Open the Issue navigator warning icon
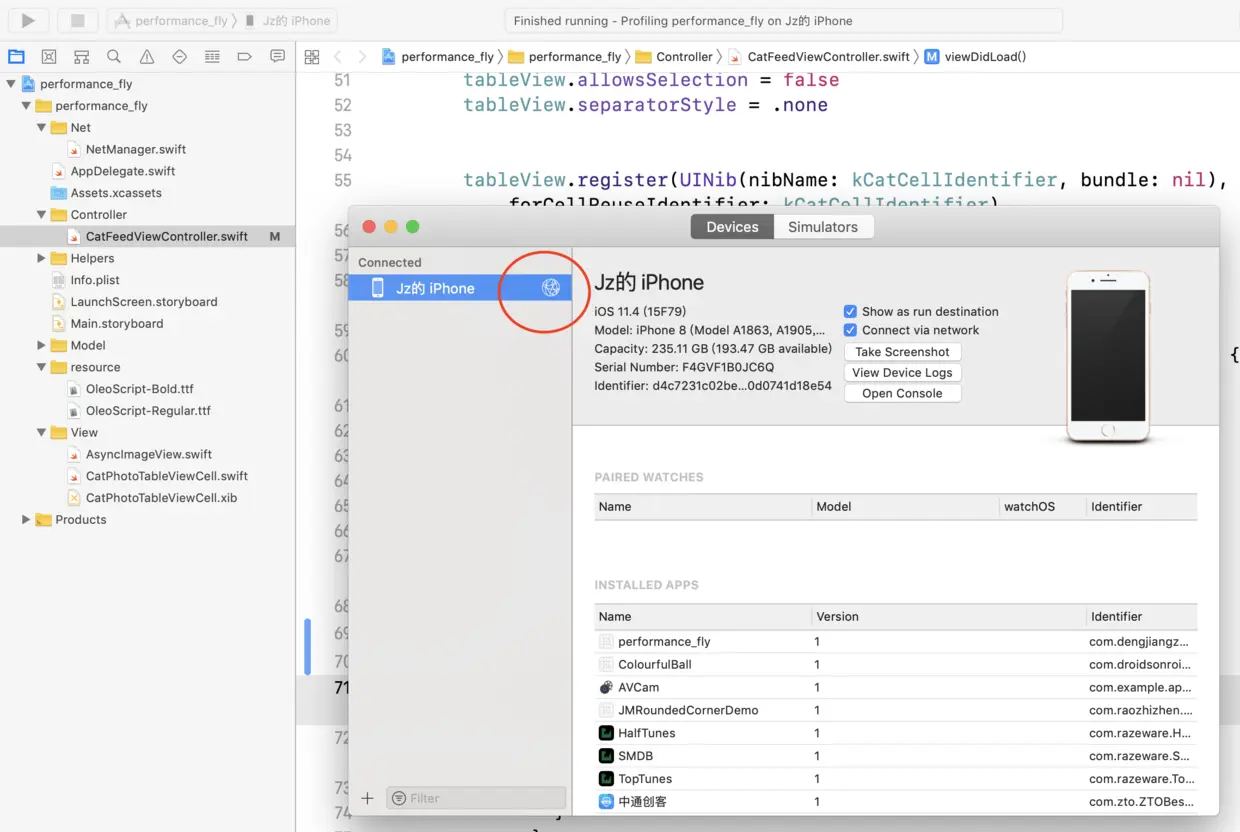This screenshot has width=1240, height=832. (147, 57)
